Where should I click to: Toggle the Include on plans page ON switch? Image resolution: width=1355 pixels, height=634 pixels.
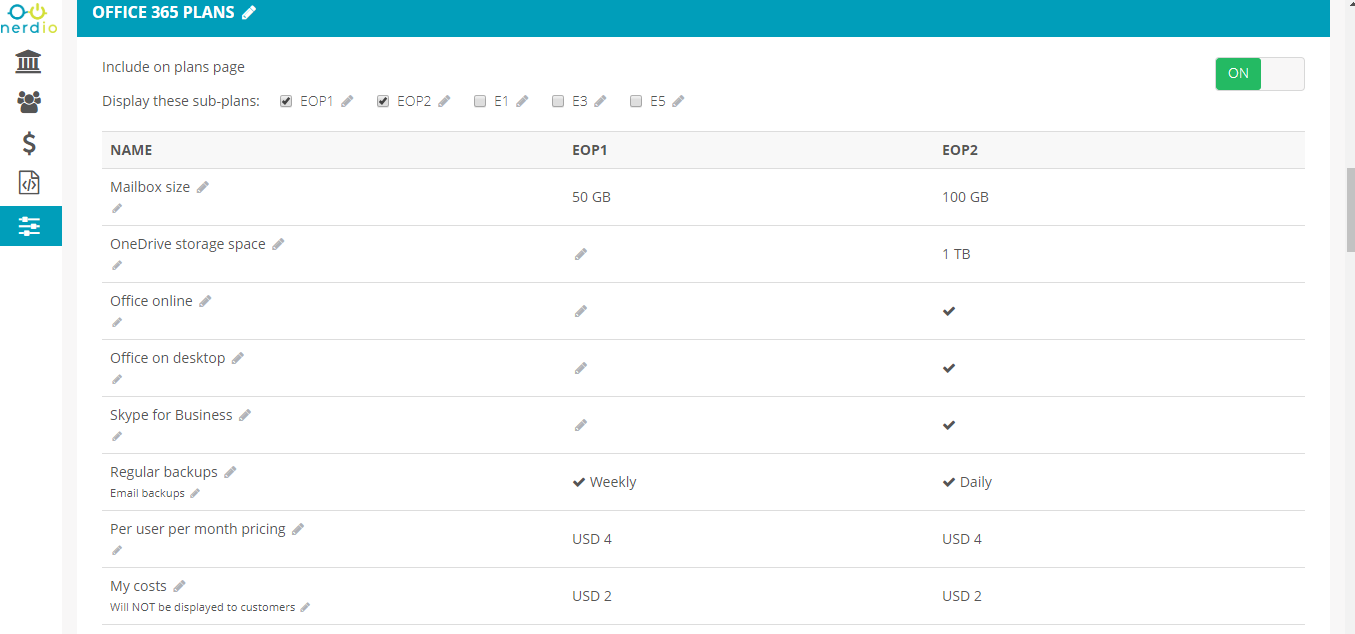point(1260,73)
